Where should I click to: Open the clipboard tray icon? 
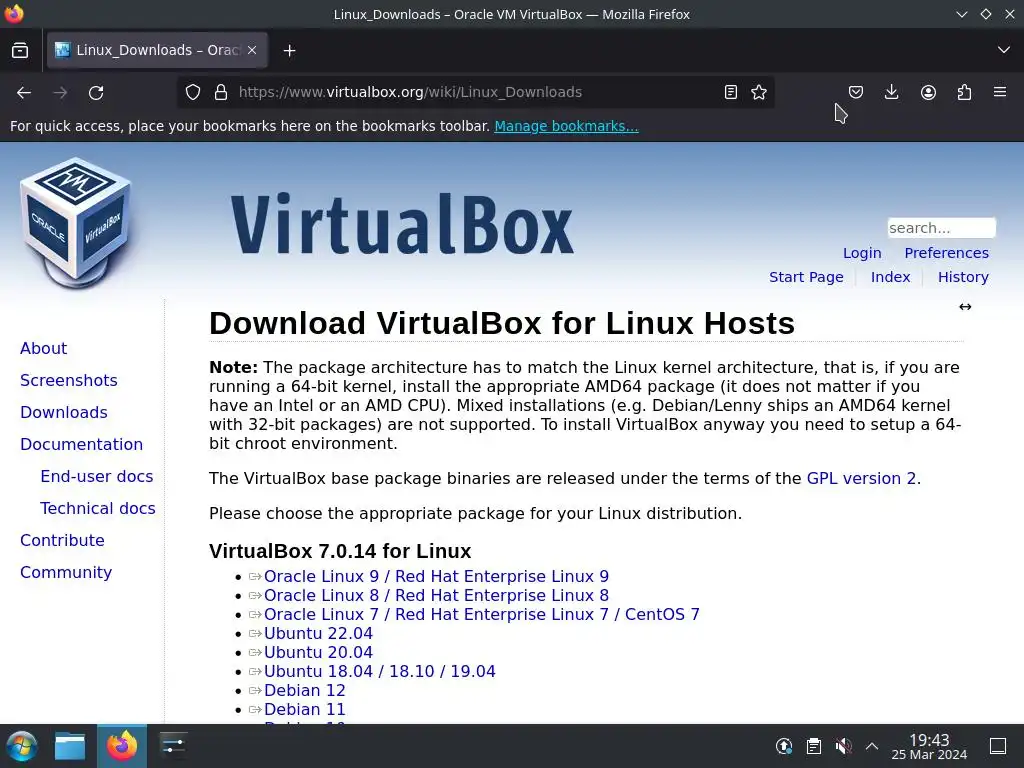pyautogui.click(x=814, y=746)
